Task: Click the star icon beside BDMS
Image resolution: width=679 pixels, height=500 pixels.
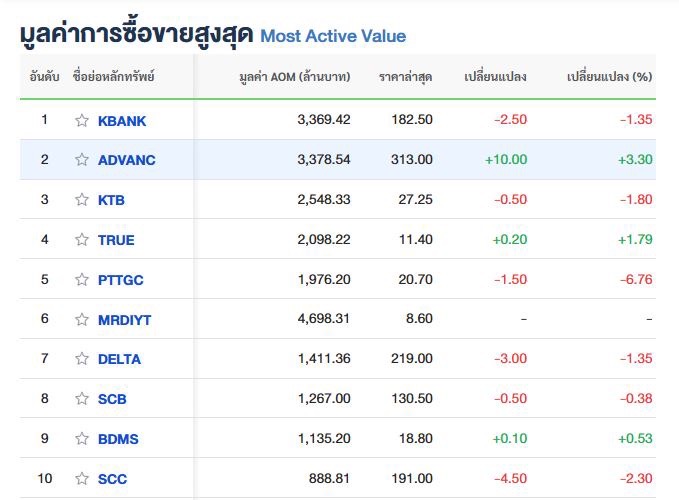Action: point(82,439)
